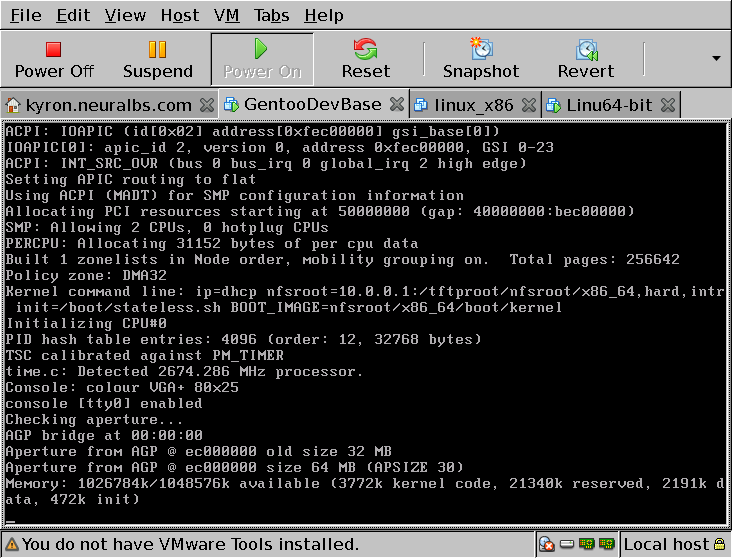Click the greyed Power On button
The width and height of the screenshot is (732, 558).
tap(262, 59)
